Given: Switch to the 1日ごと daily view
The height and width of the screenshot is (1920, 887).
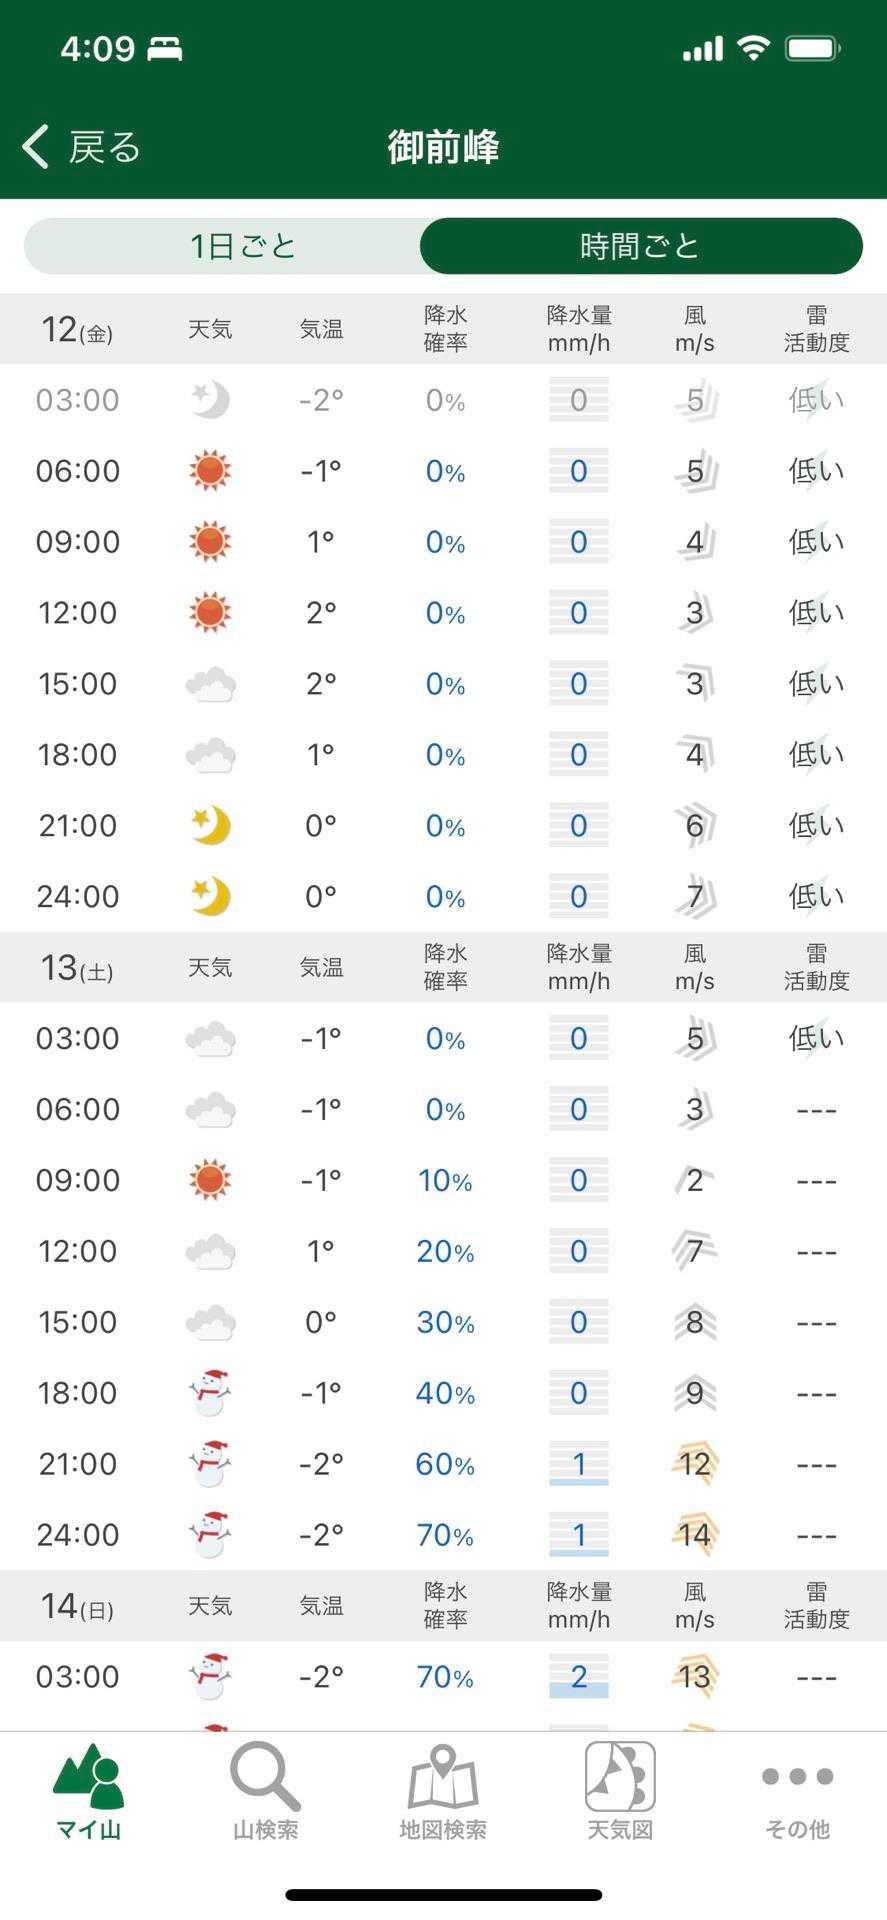Looking at the screenshot, I should (243, 246).
